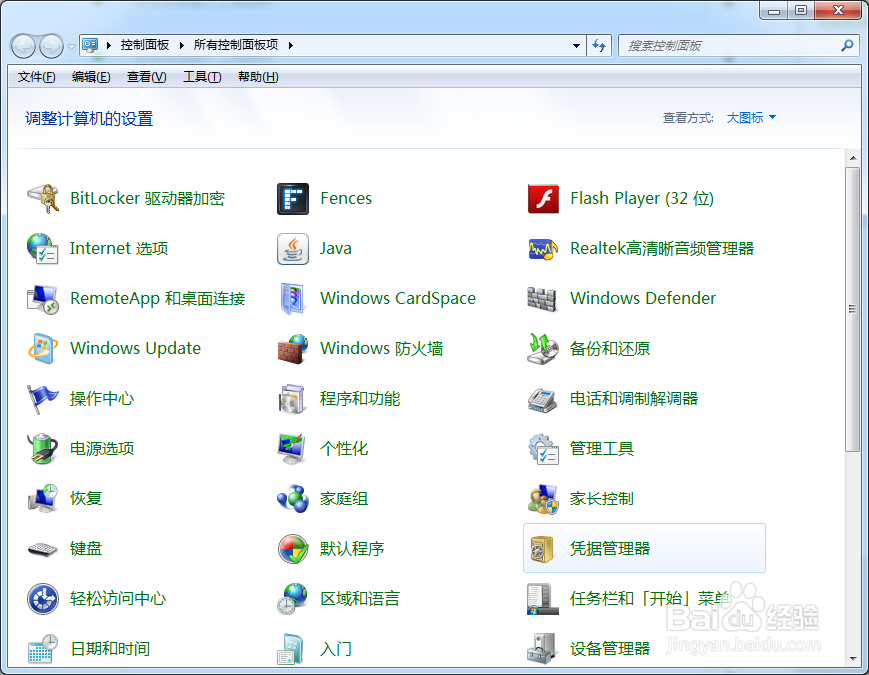The height and width of the screenshot is (675, 869).
Task: Open the 区域和语言 globe icon
Action: tap(293, 599)
